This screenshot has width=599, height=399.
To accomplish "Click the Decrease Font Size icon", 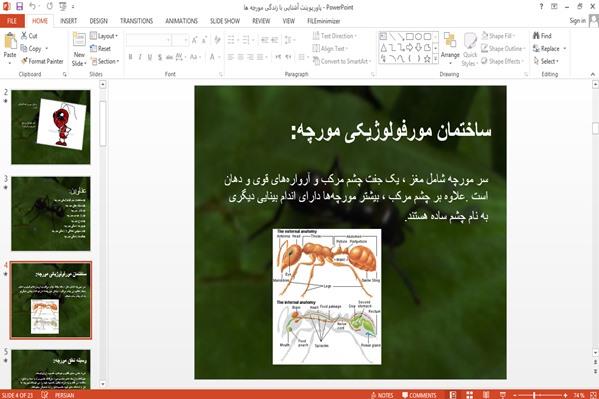I will [205, 40].
